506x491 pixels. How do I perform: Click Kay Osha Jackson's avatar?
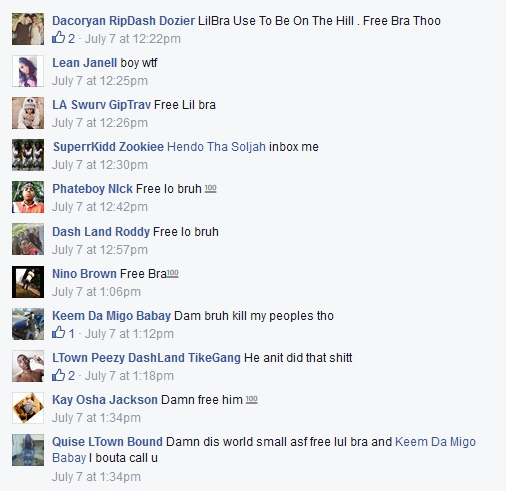(28, 408)
